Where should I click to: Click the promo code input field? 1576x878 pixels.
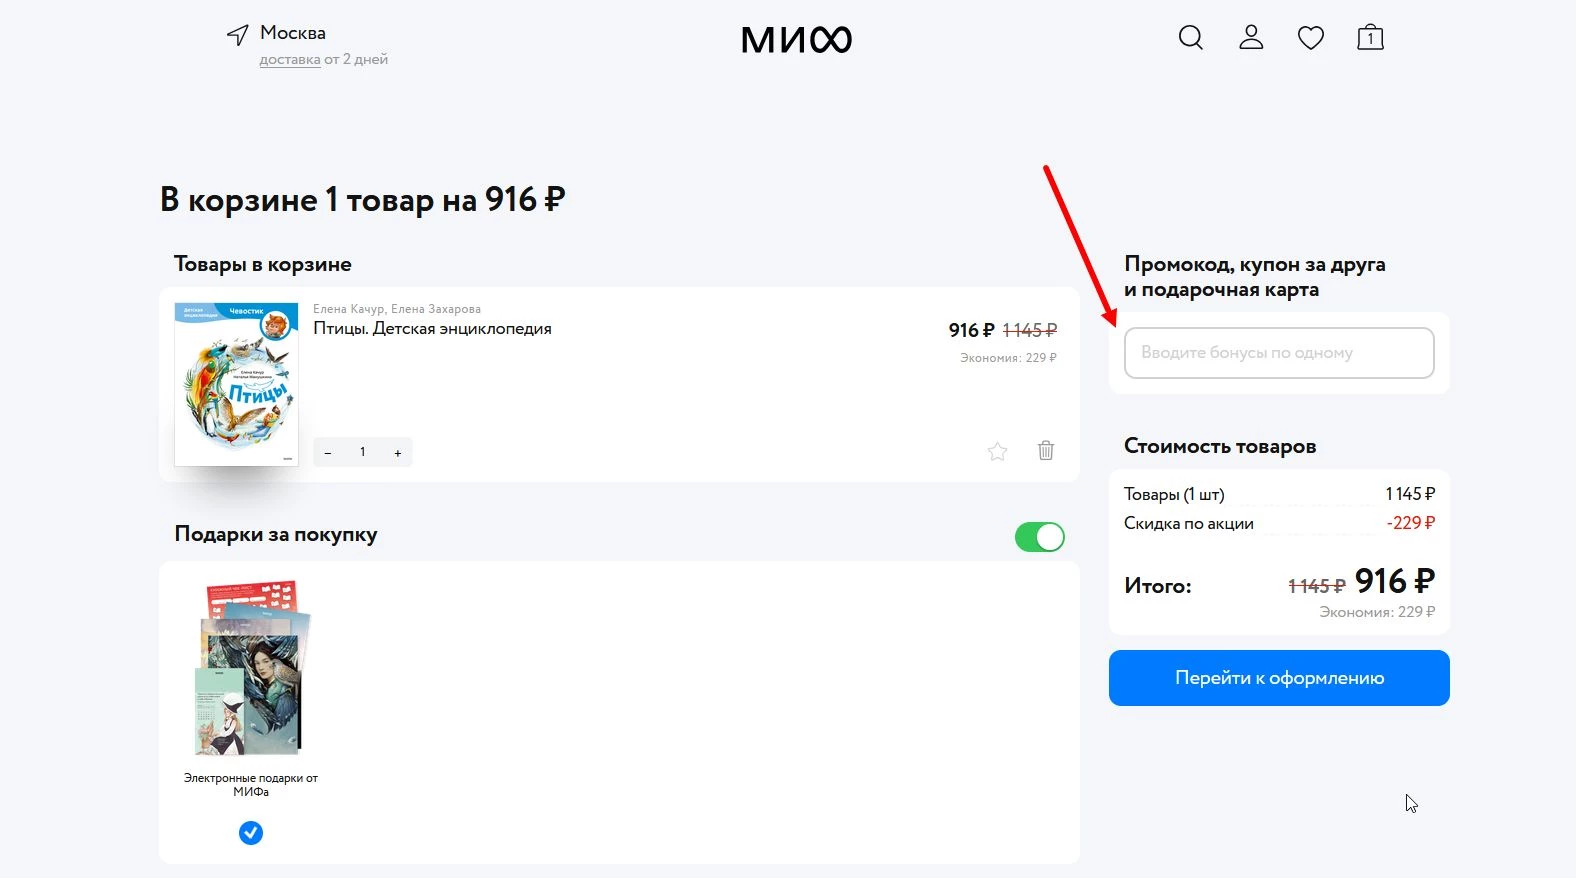click(x=1278, y=353)
